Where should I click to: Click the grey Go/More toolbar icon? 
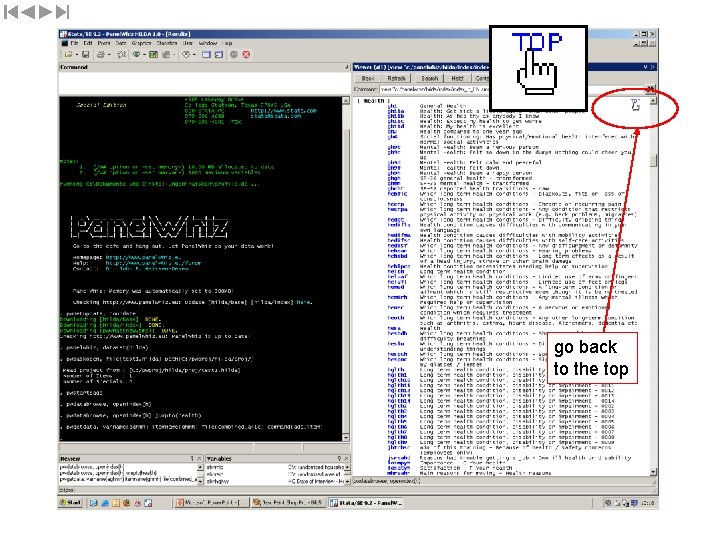click(234, 55)
